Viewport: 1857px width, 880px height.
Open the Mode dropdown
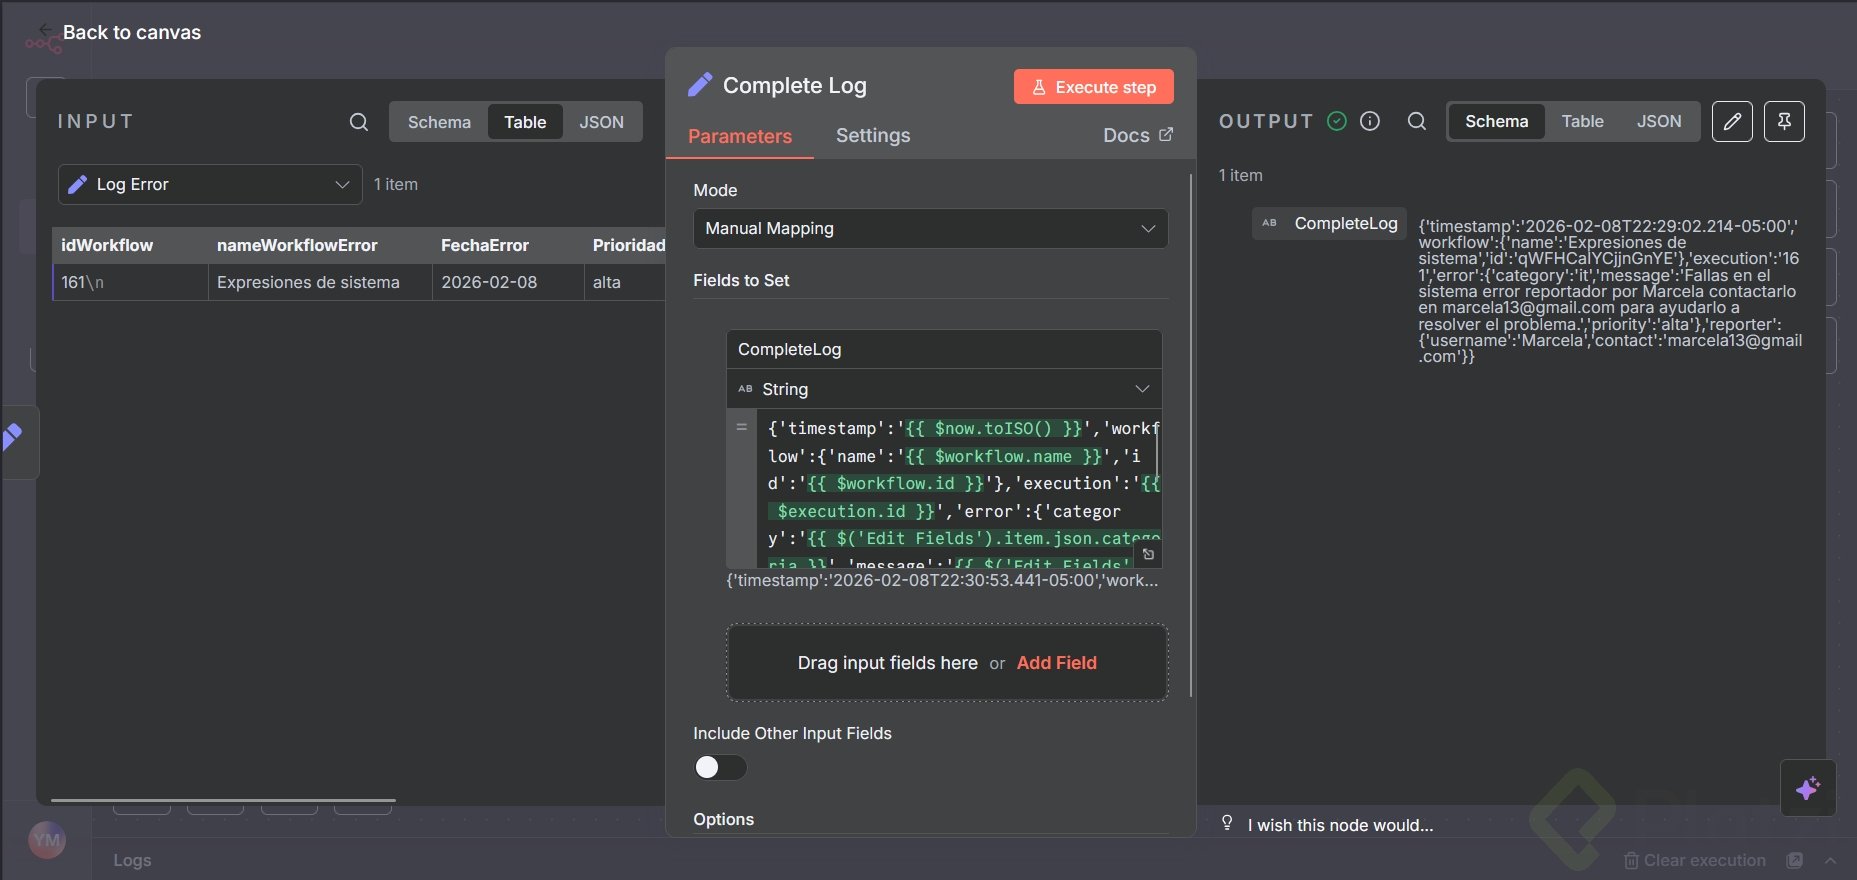pos(930,228)
